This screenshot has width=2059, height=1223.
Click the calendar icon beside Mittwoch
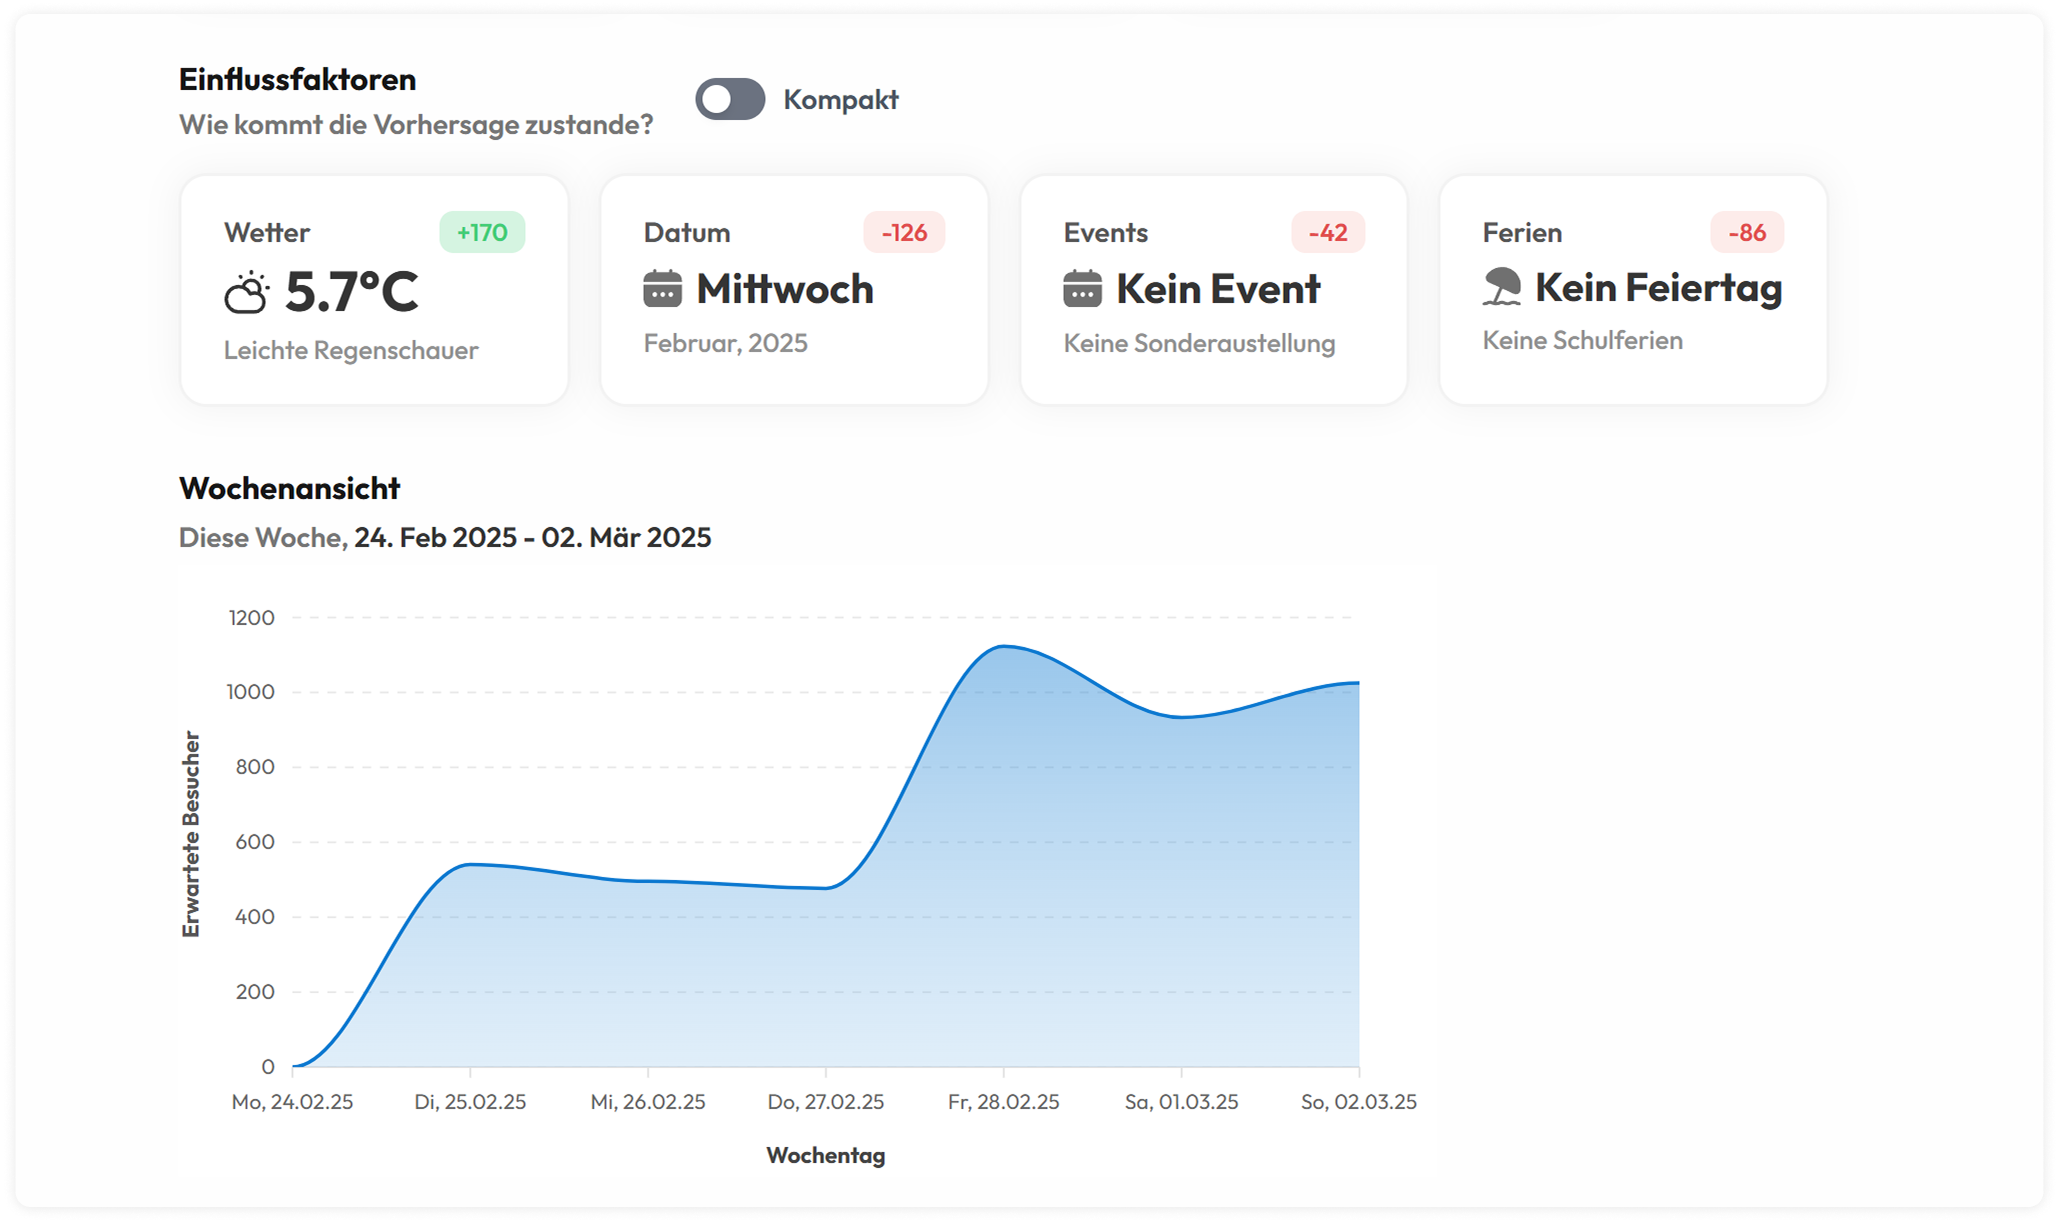(x=662, y=289)
